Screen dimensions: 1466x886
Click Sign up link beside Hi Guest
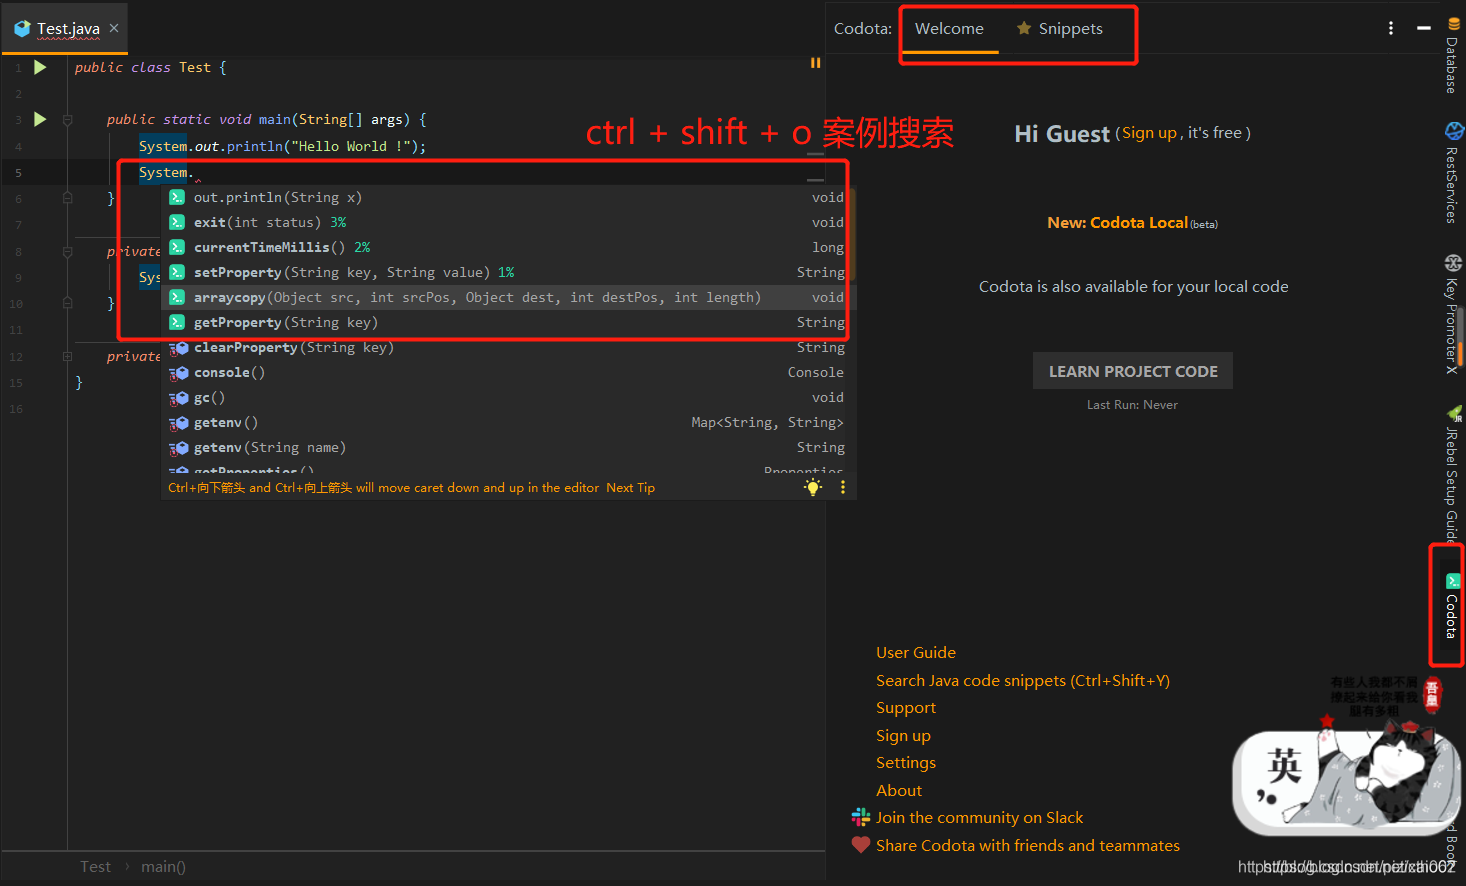click(x=1148, y=133)
